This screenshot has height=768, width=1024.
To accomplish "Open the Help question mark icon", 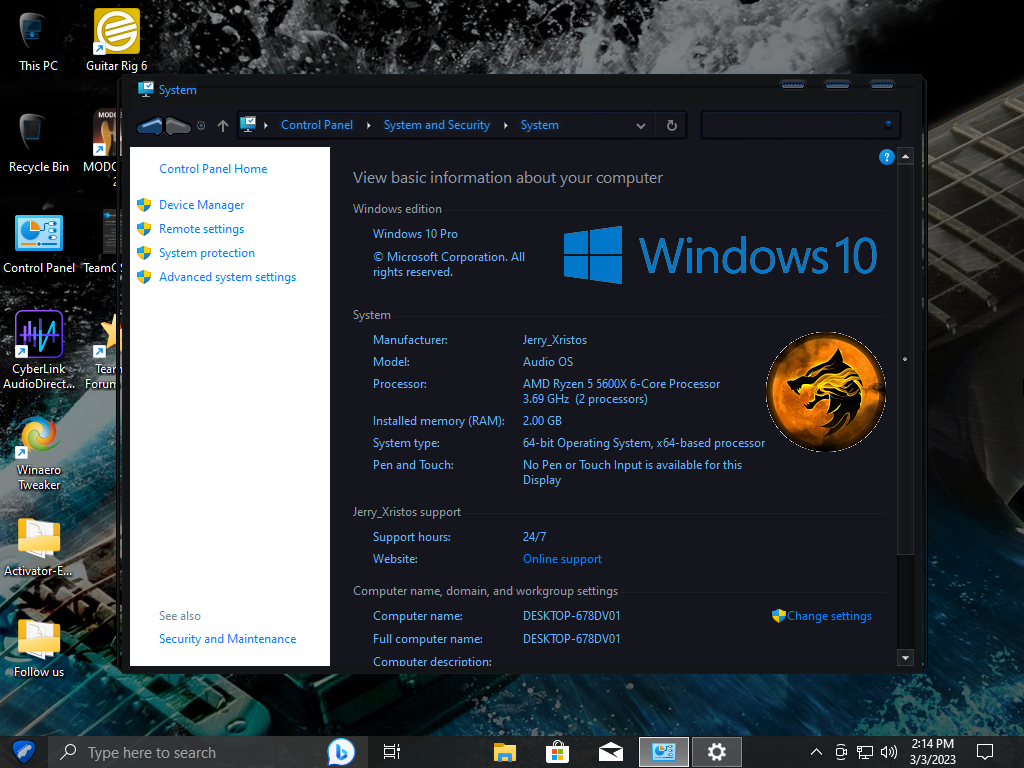I will (x=886, y=157).
